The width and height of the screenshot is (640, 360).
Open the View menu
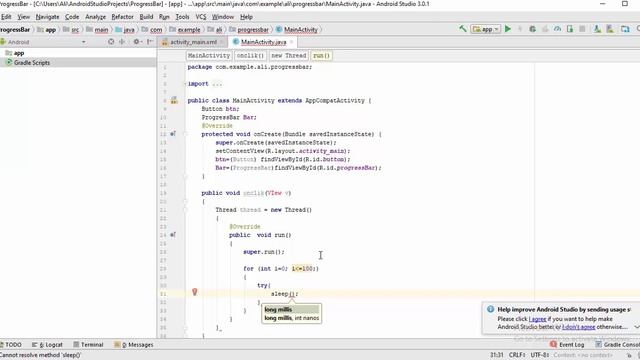pos(23,17)
